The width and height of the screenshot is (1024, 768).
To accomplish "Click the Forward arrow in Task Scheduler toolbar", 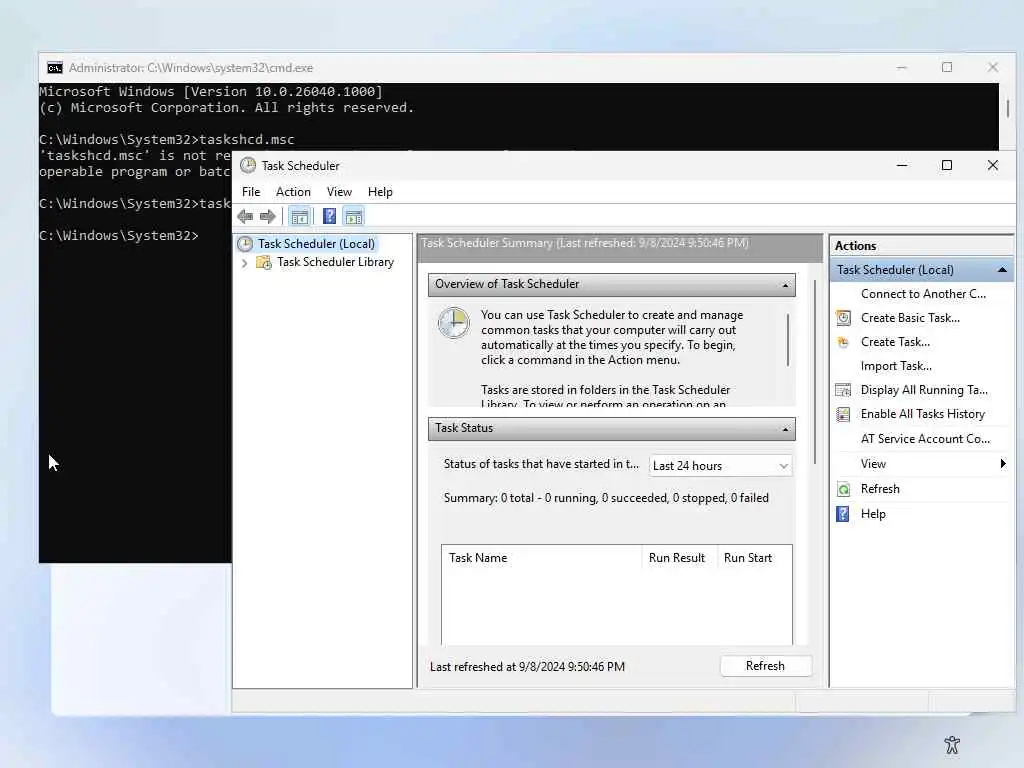I will pyautogui.click(x=268, y=217).
